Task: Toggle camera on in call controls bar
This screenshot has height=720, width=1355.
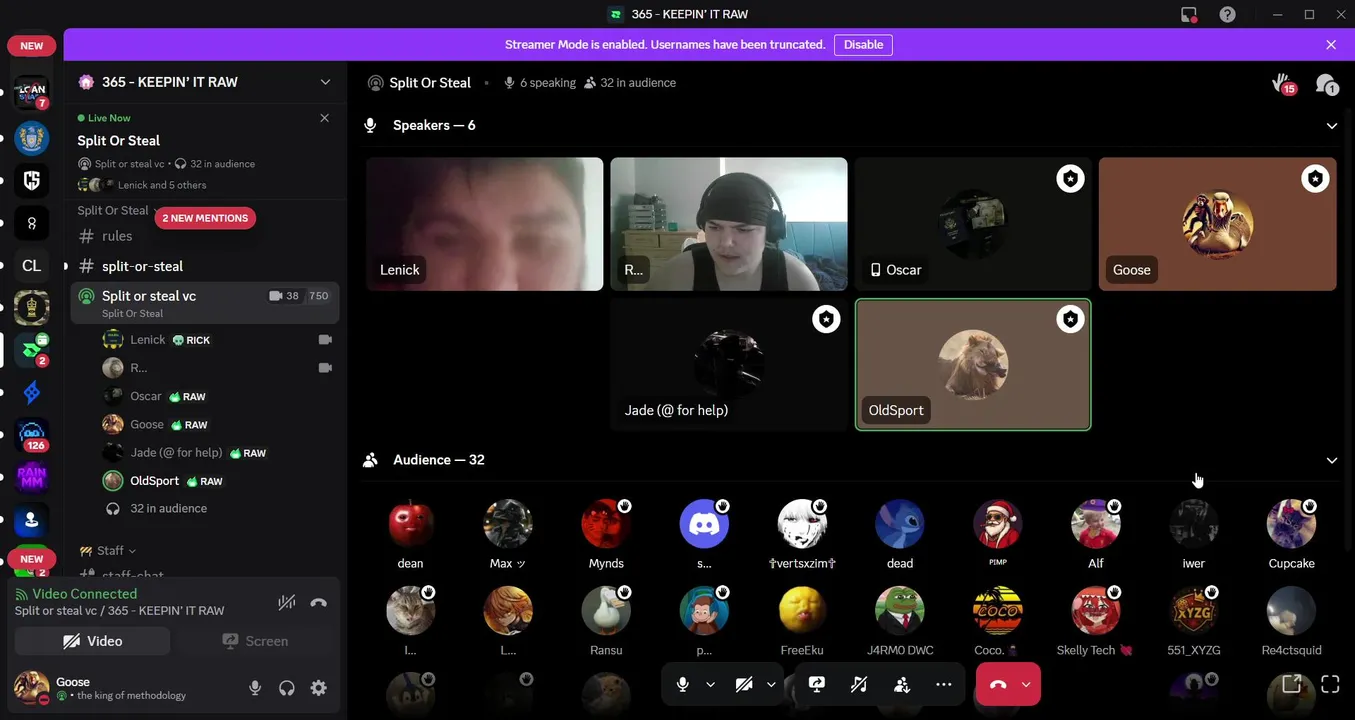Action: pyautogui.click(x=744, y=684)
